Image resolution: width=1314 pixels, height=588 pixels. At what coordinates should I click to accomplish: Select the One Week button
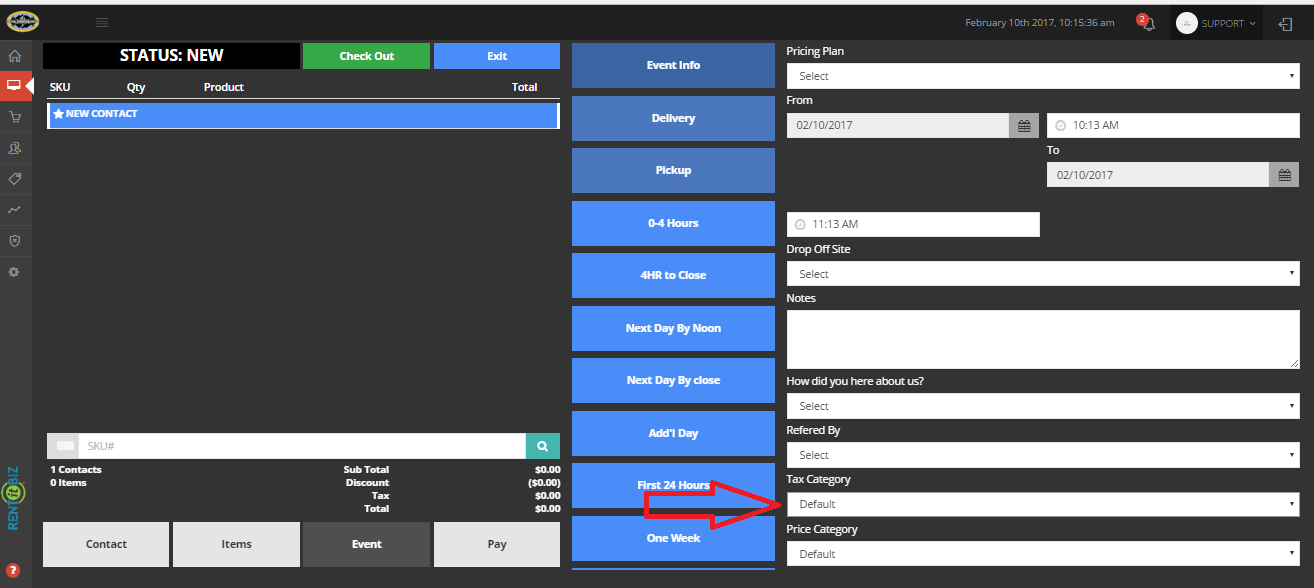pos(673,538)
